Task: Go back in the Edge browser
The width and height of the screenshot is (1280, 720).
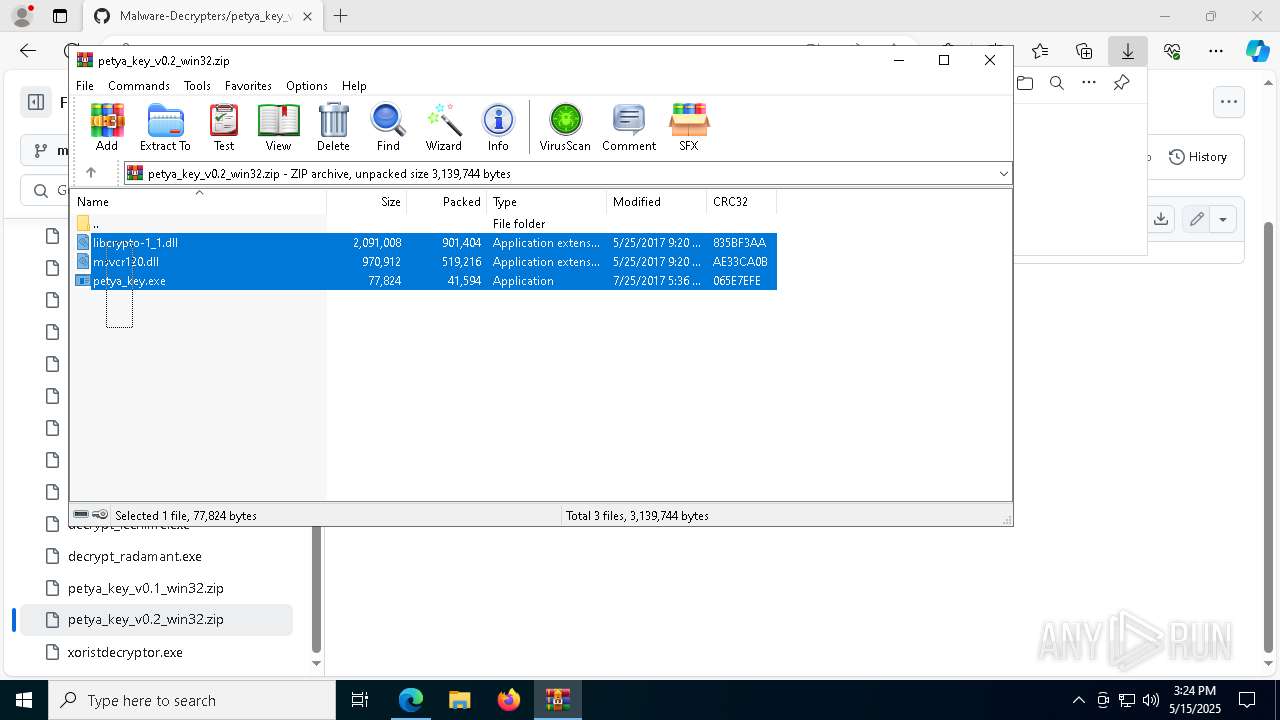Action: 28,51
